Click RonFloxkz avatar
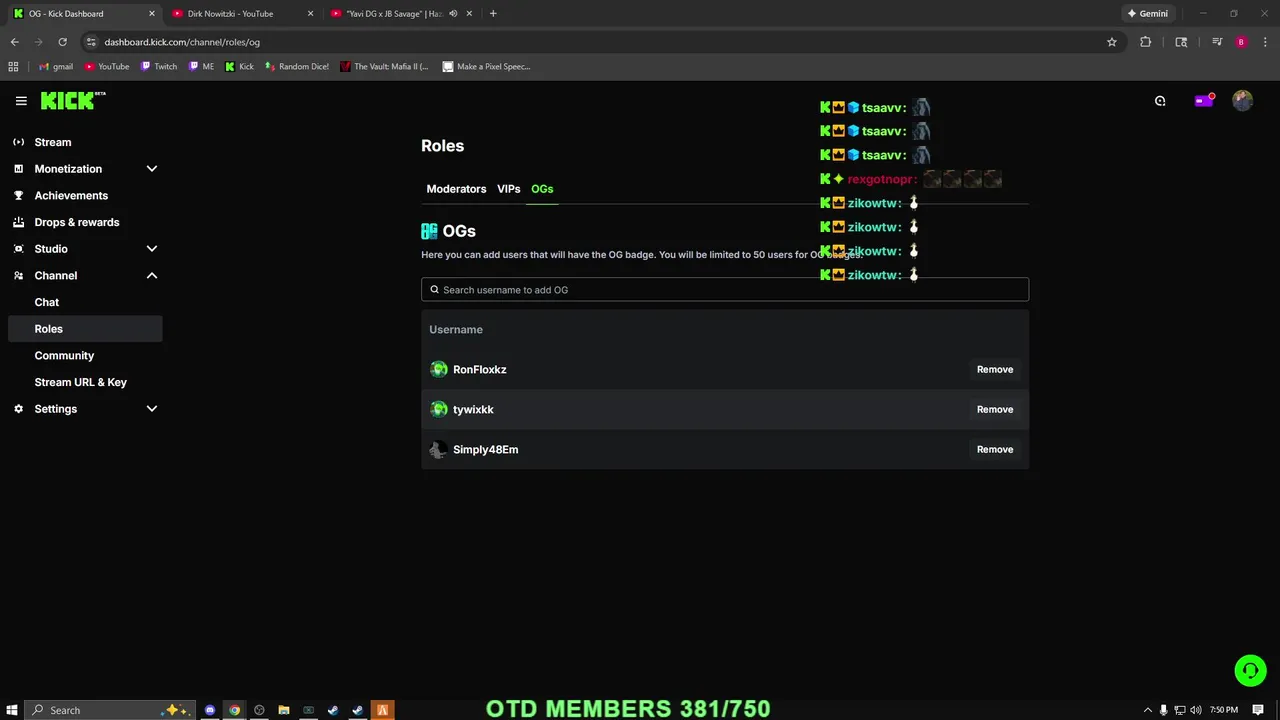This screenshot has height=720, width=1280. click(438, 369)
